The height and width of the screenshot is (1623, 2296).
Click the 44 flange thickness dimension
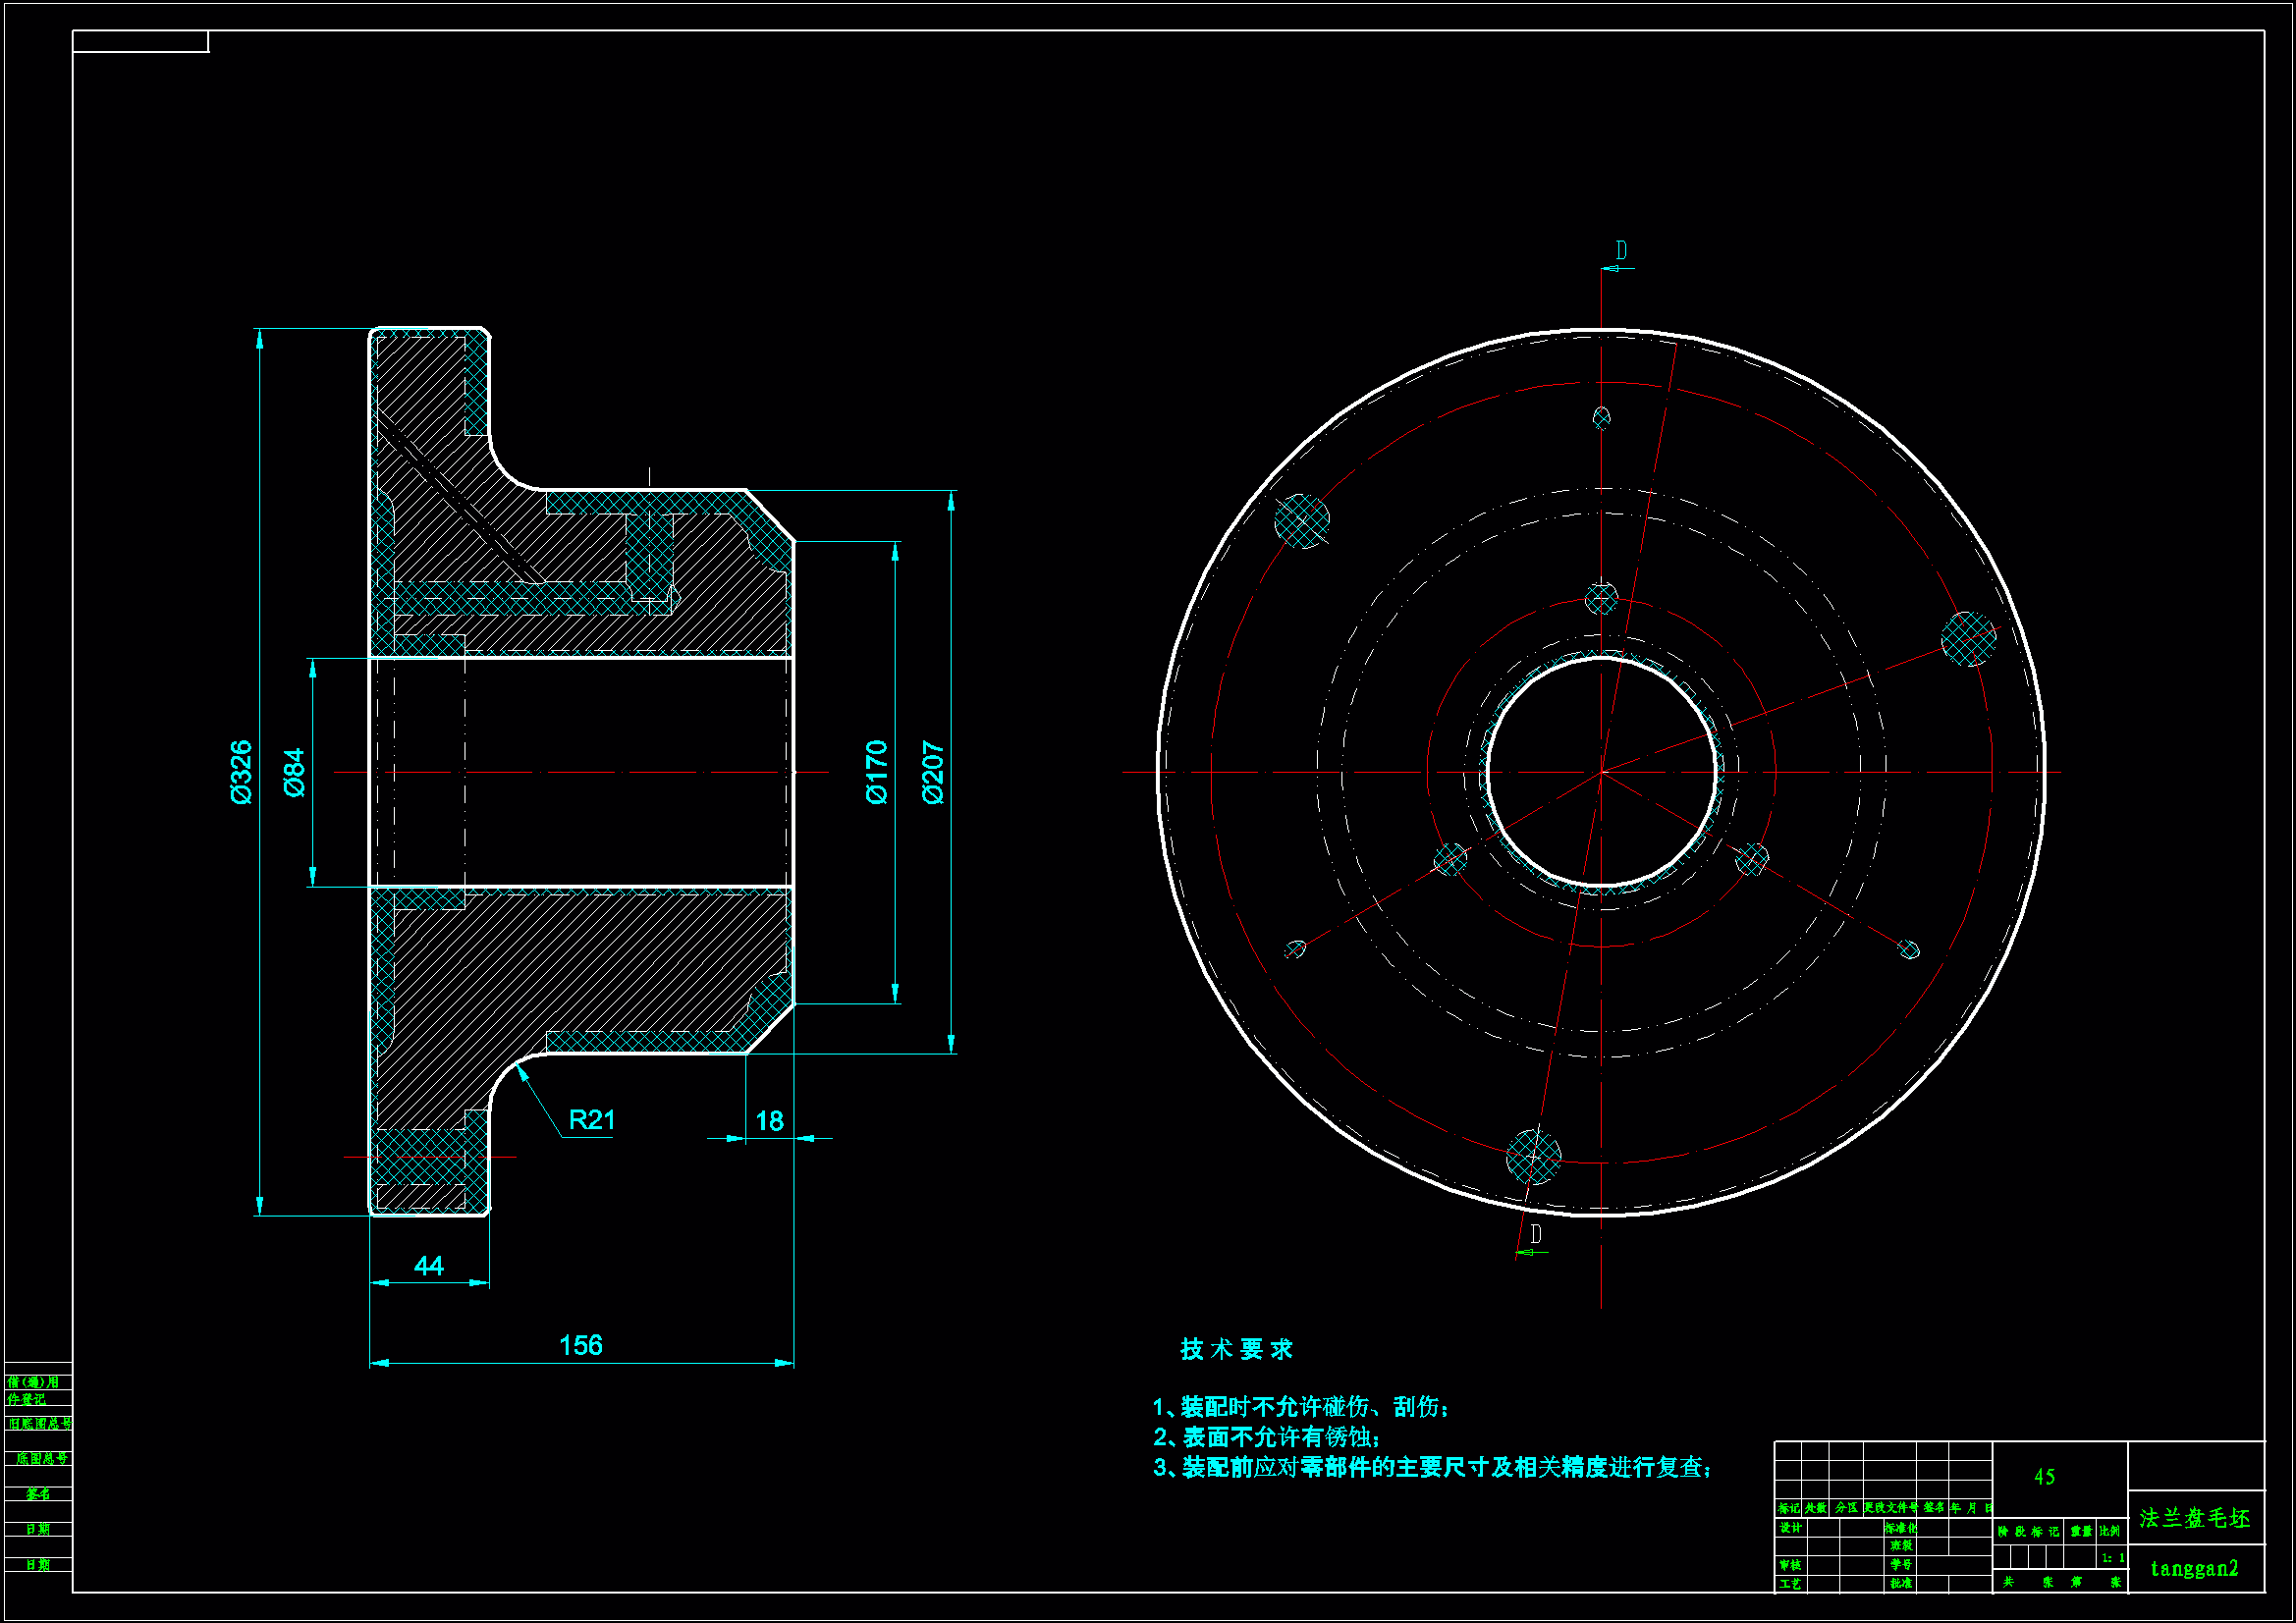point(428,1266)
